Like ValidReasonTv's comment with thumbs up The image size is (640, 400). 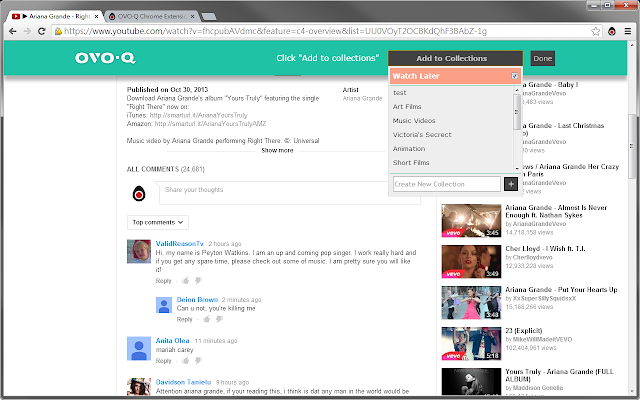[186, 280]
